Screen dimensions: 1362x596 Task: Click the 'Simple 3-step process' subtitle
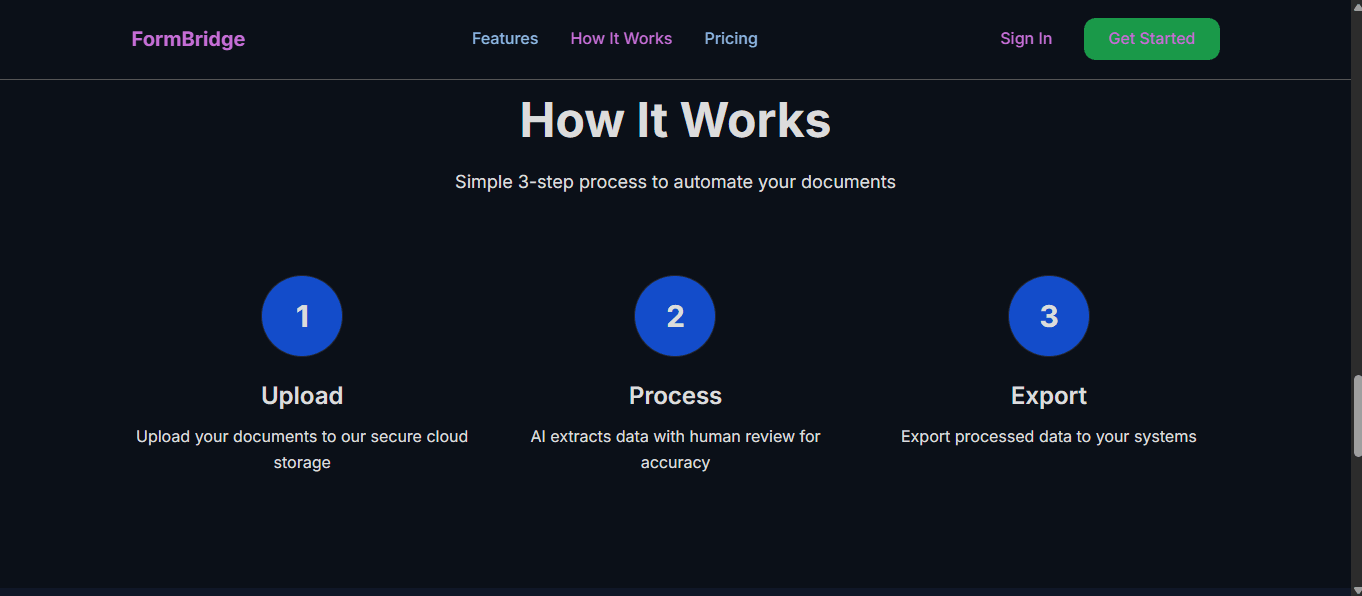pyautogui.click(x=675, y=182)
